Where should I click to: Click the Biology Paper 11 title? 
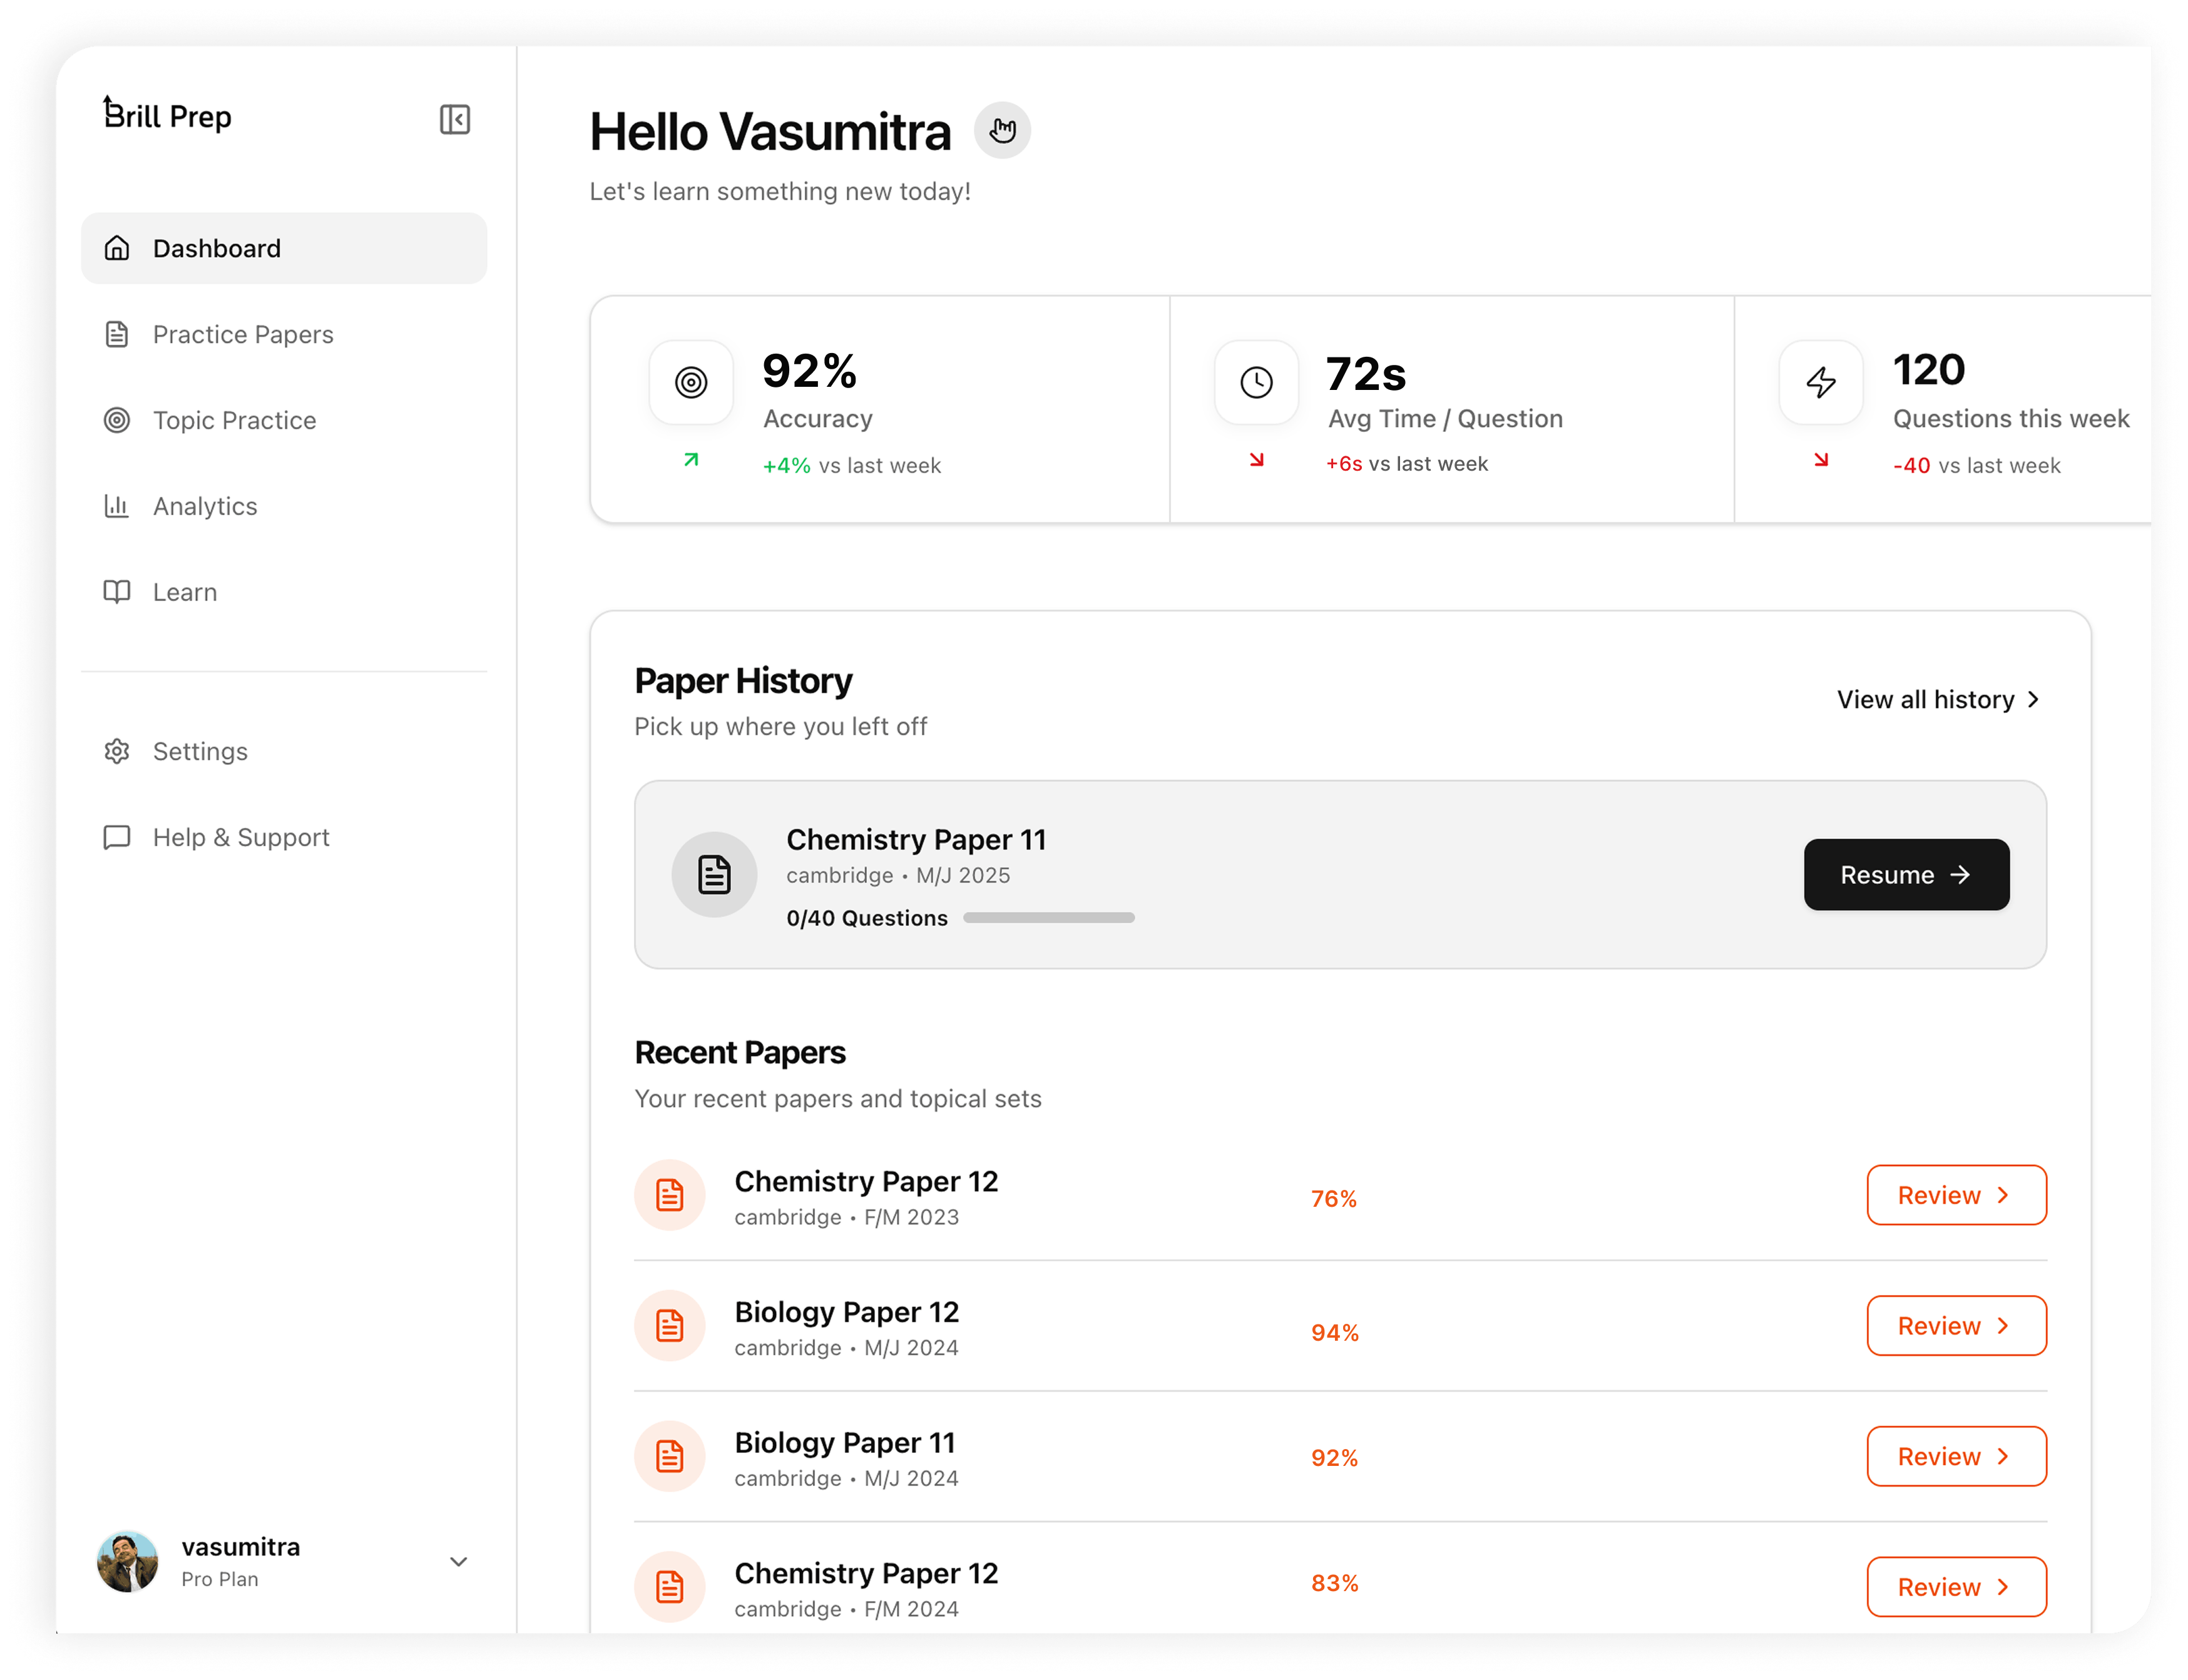pos(844,1442)
